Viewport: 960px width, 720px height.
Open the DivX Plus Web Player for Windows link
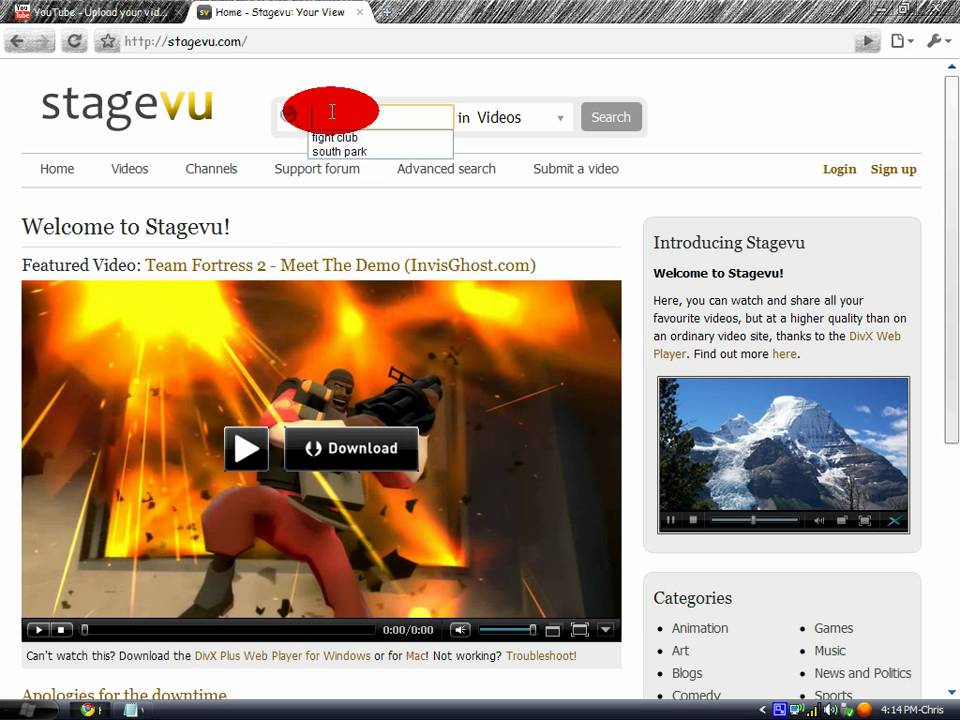(282, 656)
